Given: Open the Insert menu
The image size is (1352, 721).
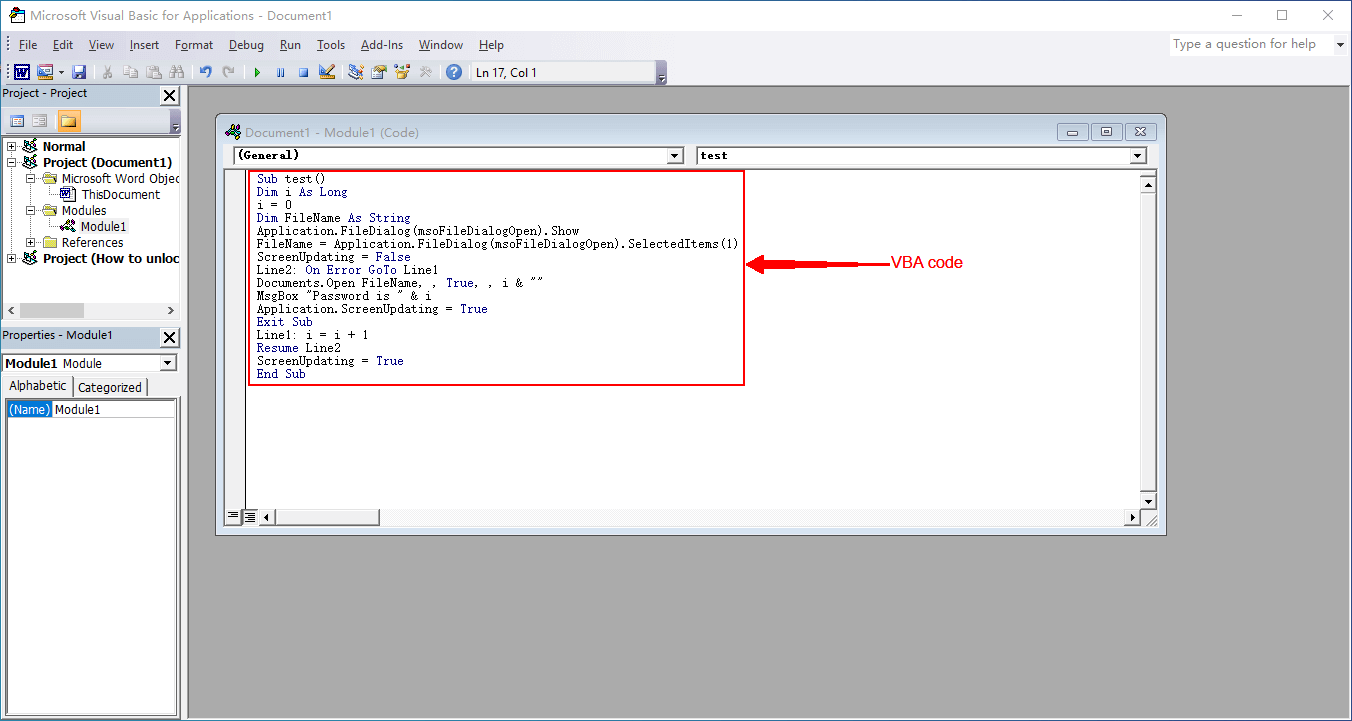Looking at the screenshot, I should pos(144,45).
